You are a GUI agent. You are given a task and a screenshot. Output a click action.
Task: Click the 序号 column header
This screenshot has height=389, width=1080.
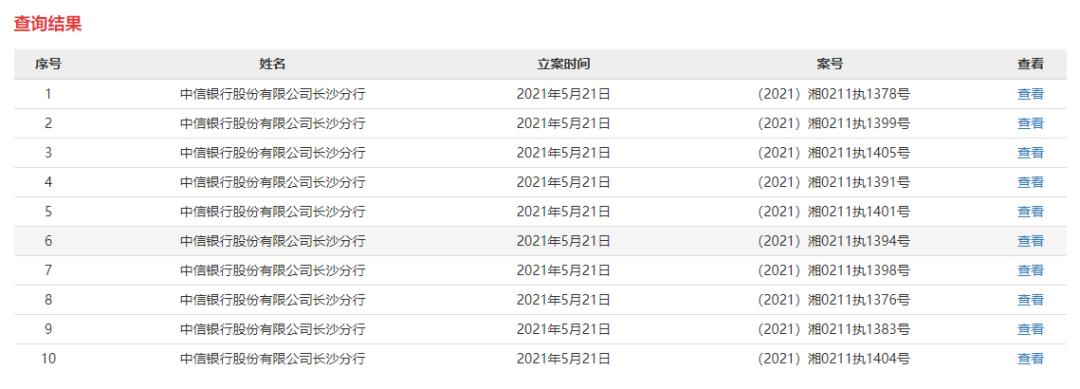tap(48, 64)
